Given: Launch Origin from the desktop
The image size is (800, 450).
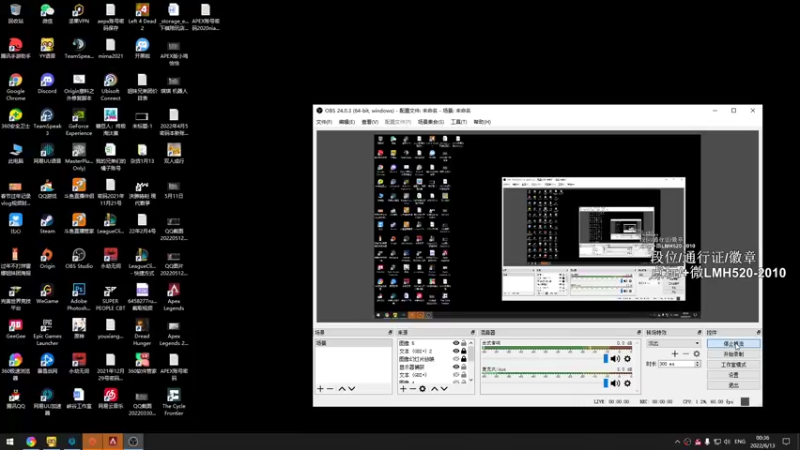Looking at the screenshot, I should coord(47,259).
